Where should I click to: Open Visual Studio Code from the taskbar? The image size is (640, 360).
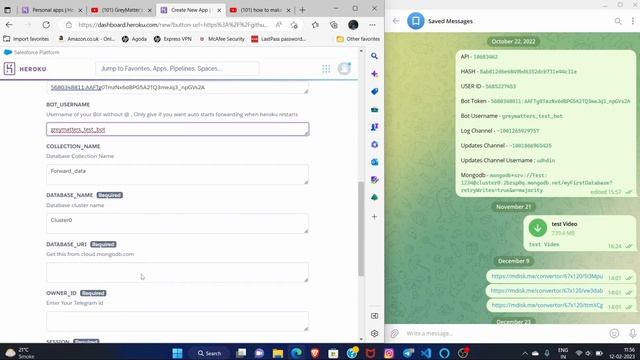pos(426,353)
